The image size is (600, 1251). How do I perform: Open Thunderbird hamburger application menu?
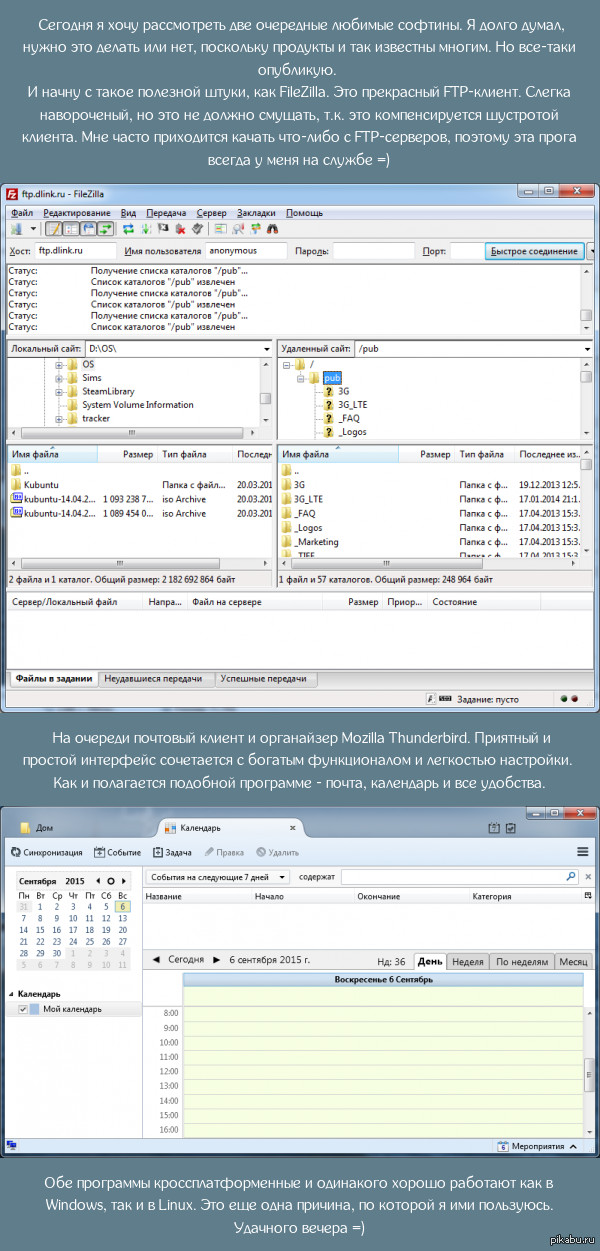582,852
